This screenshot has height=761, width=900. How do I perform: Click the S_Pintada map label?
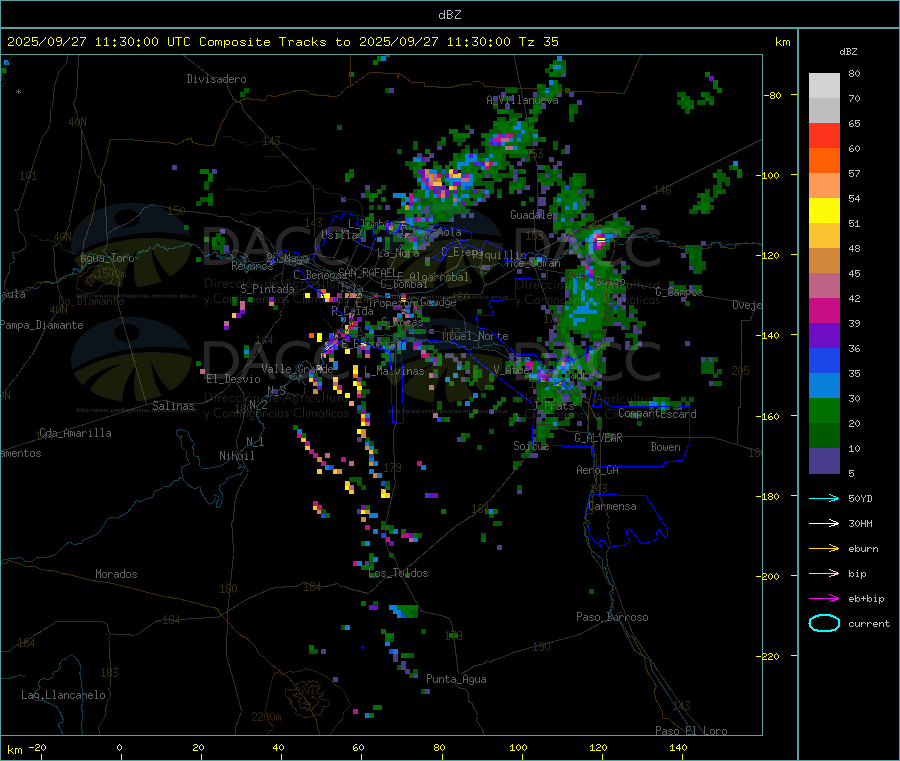[267, 289]
